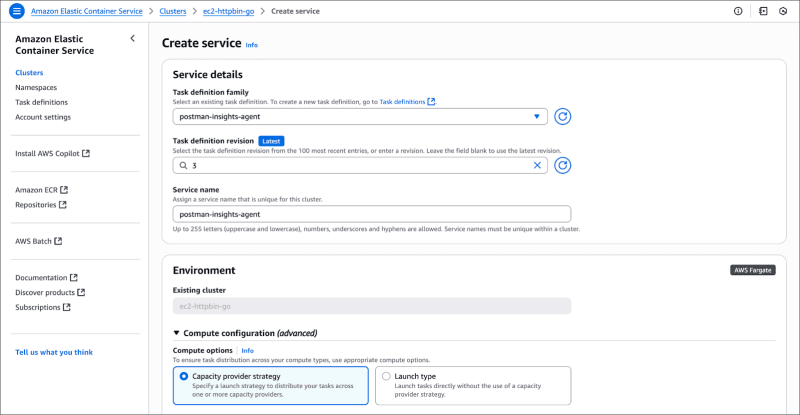Click the disabled Existing cluster field

pos(372,306)
